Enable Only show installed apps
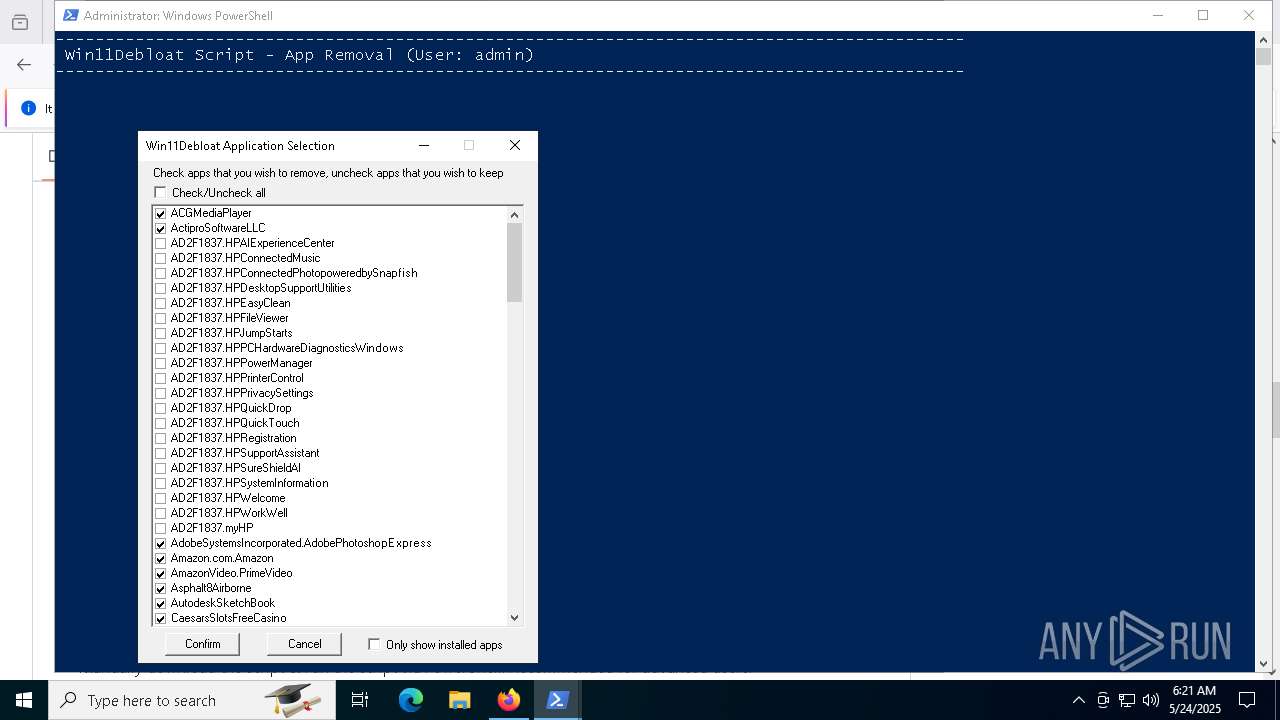This screenshot has width=1280, height=720. [374, 645]
